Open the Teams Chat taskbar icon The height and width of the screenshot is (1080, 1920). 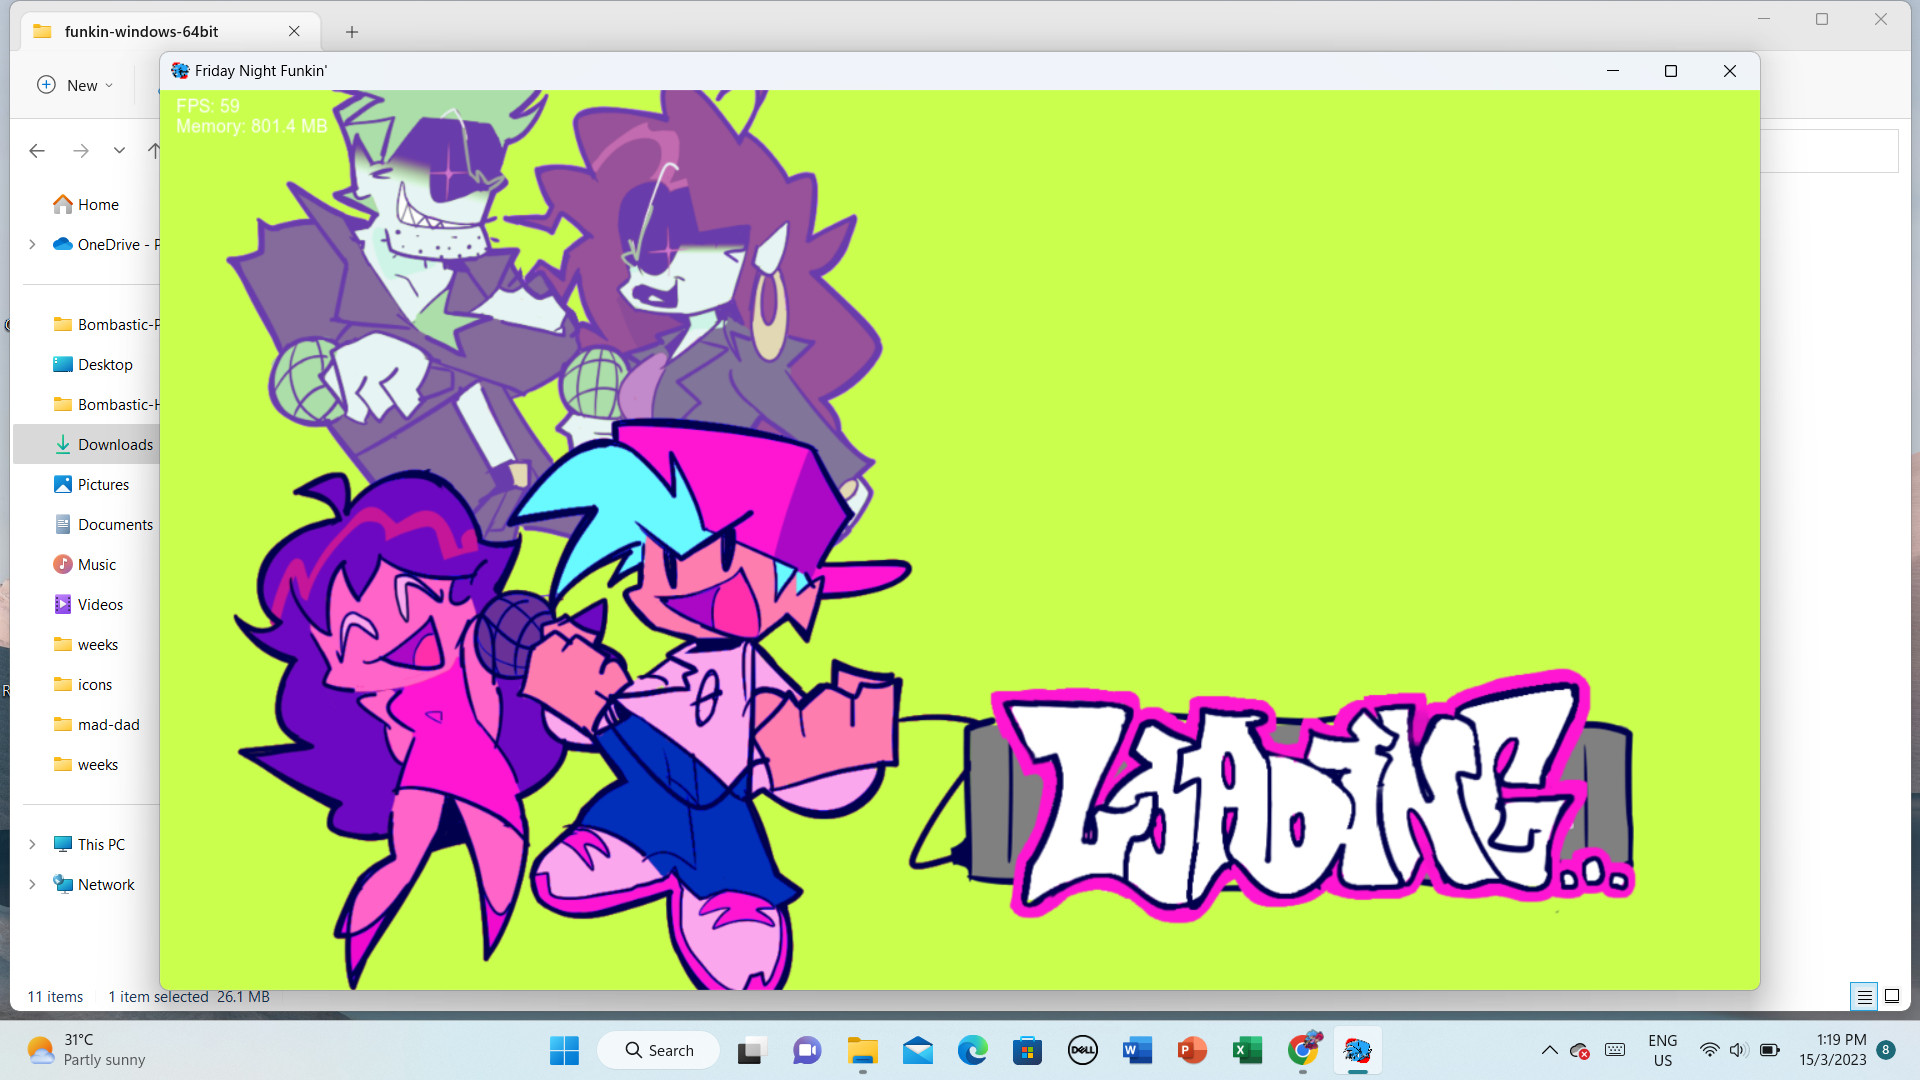click(x=807, y=1050)
